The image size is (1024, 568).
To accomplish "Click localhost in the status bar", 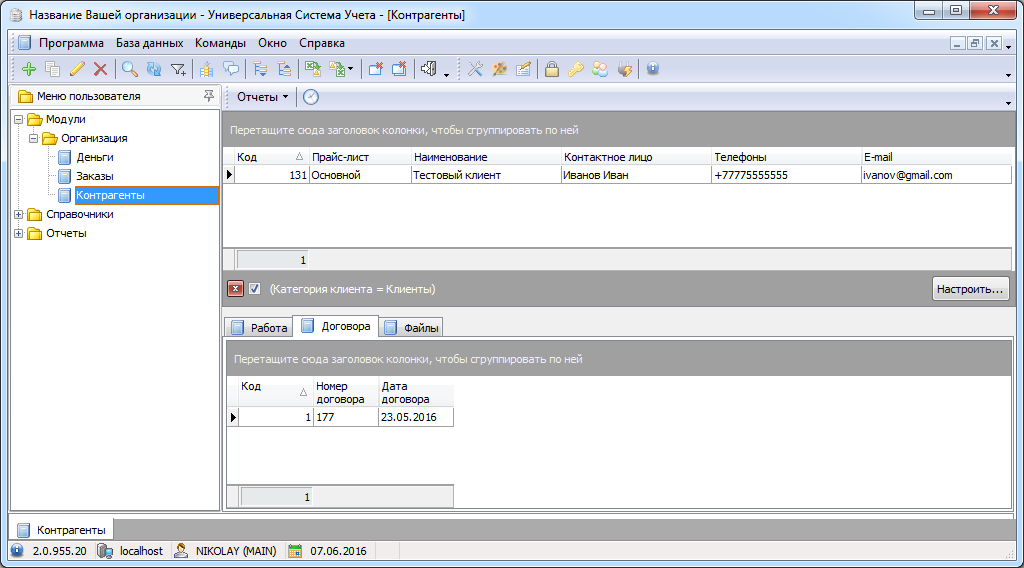I will coord(141,551).
